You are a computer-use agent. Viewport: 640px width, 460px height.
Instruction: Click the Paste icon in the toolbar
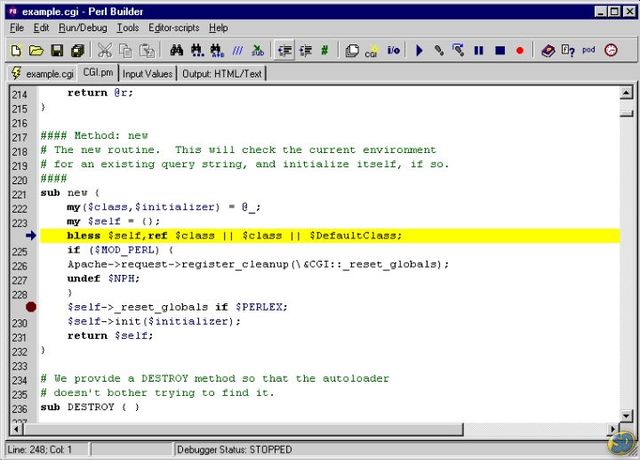pos(147,51)
